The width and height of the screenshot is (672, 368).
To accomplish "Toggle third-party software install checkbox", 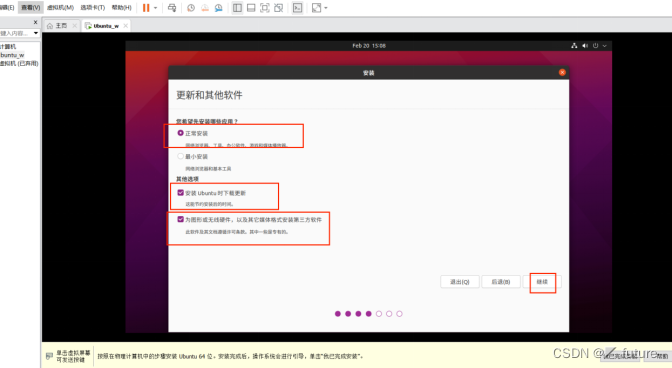I will coord(180,219).
